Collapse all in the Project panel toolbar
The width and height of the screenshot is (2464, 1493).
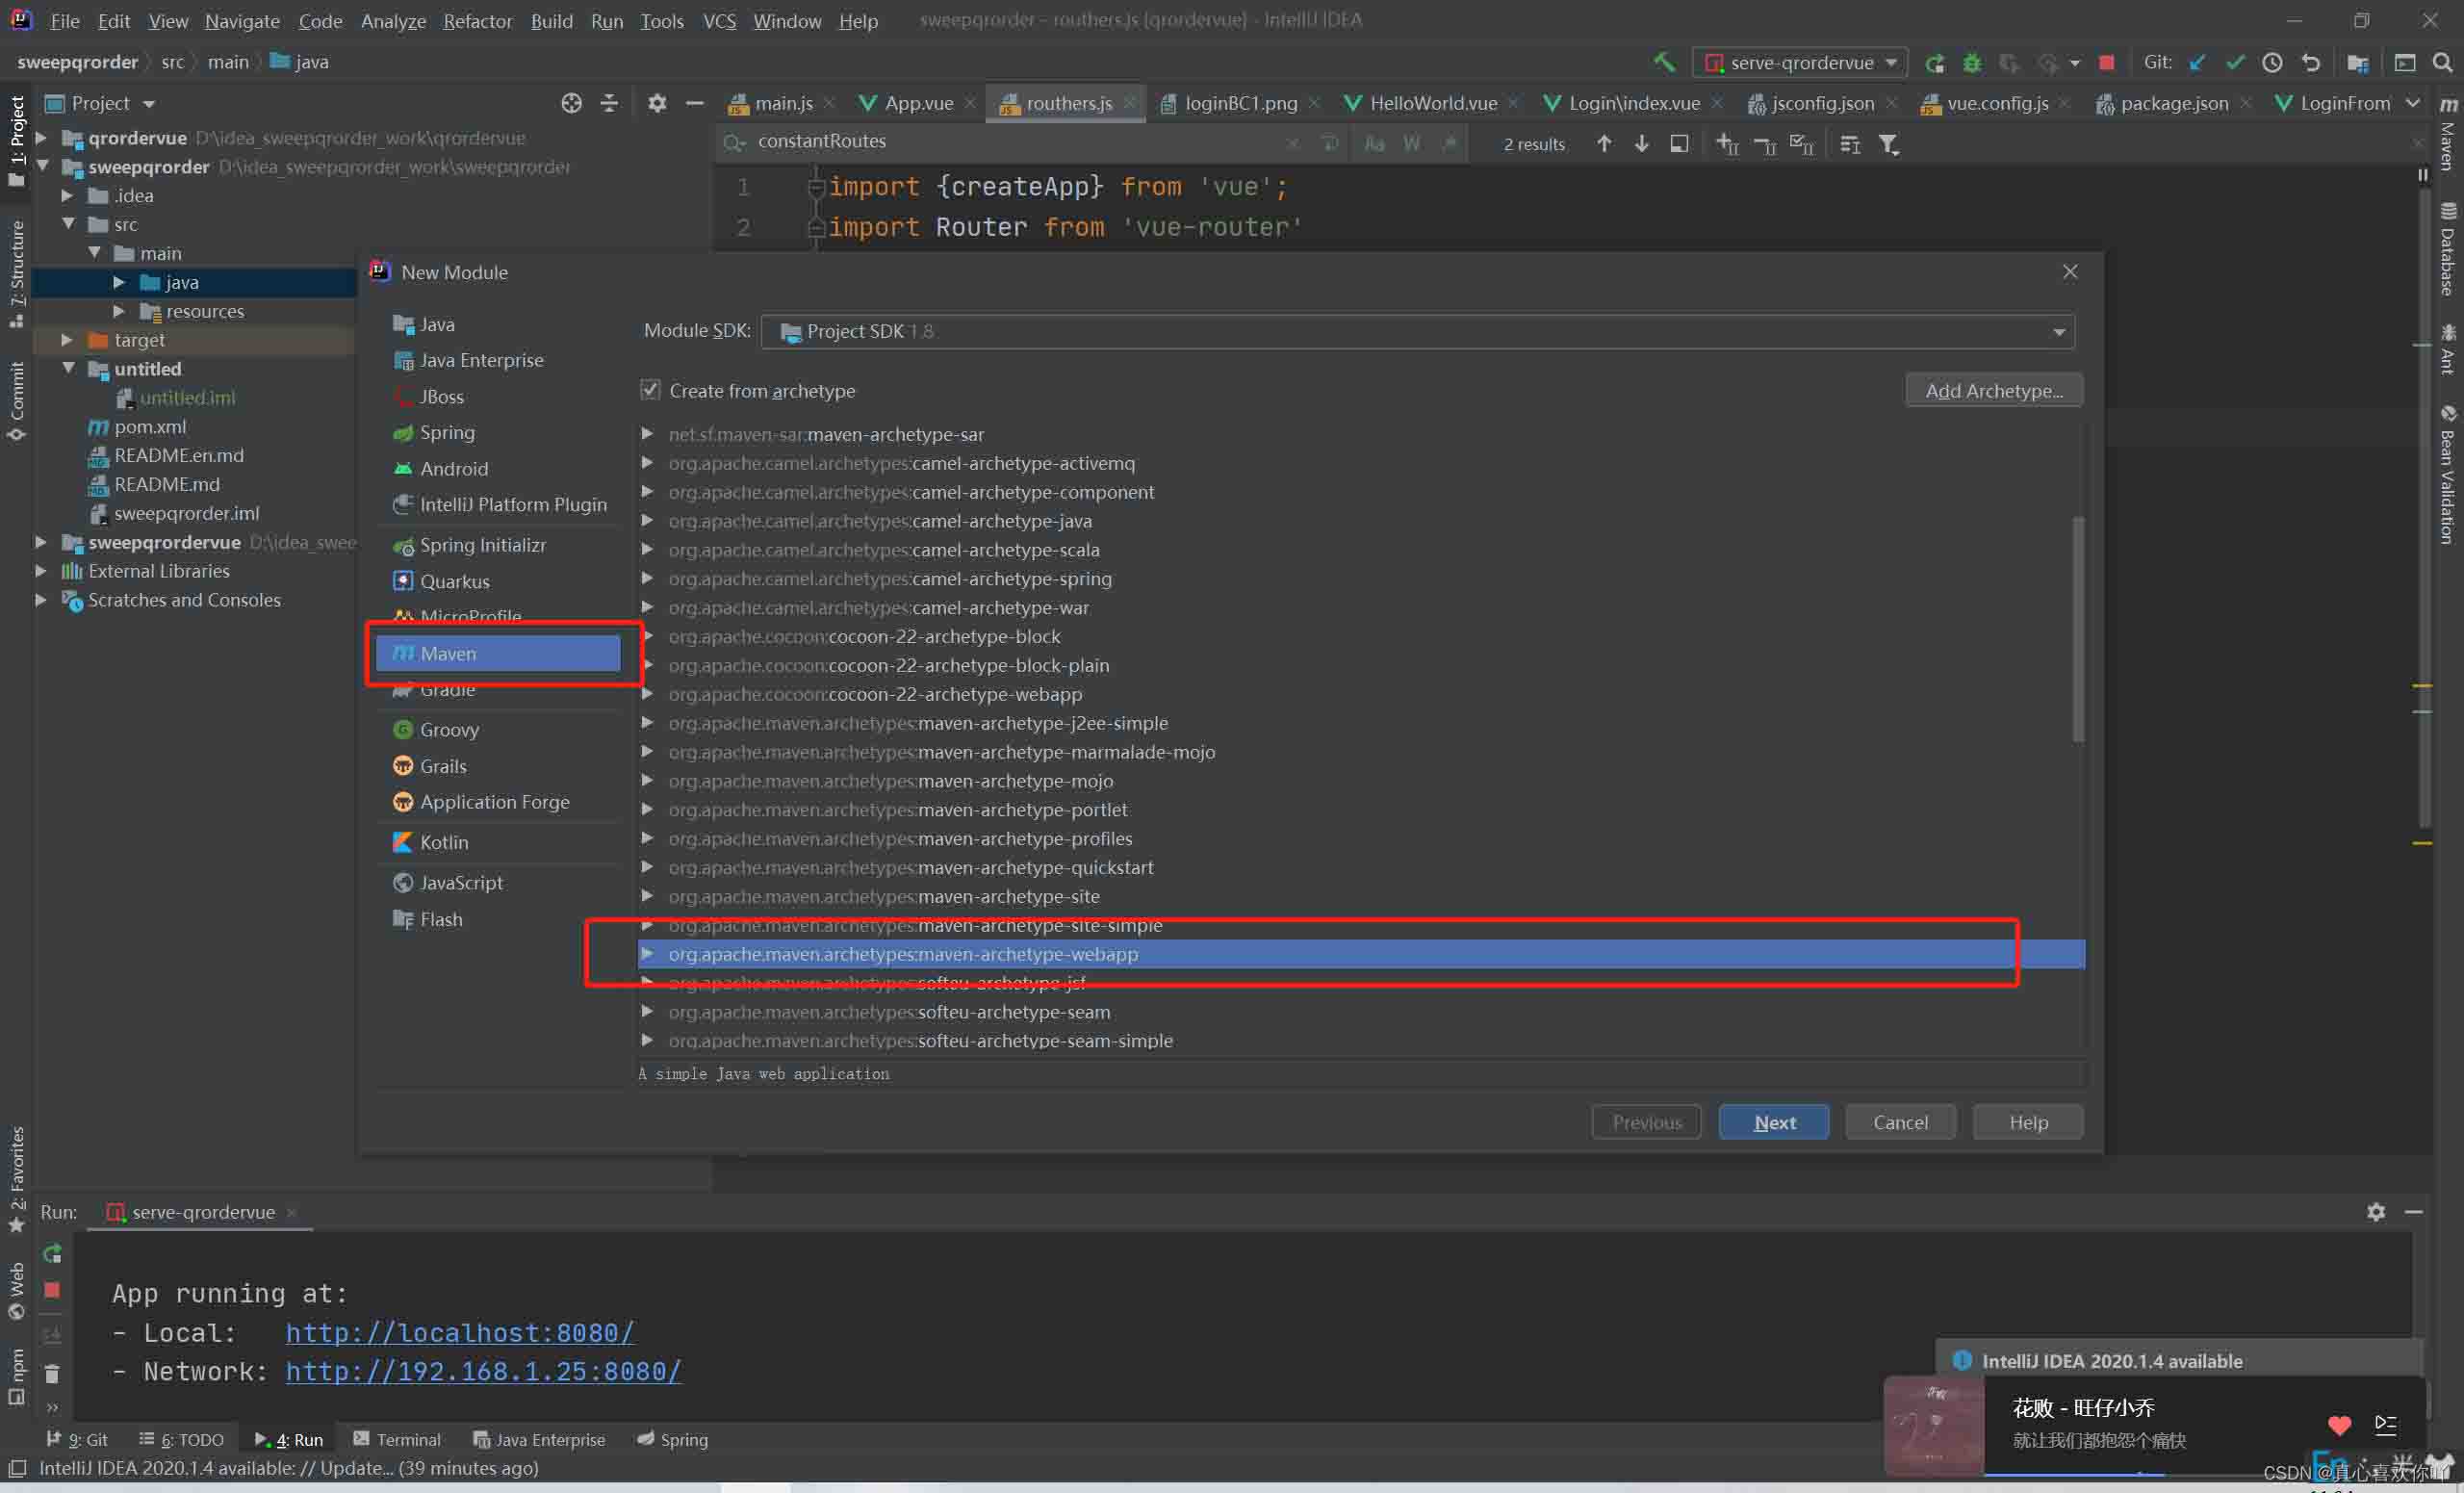coord(609,103)
